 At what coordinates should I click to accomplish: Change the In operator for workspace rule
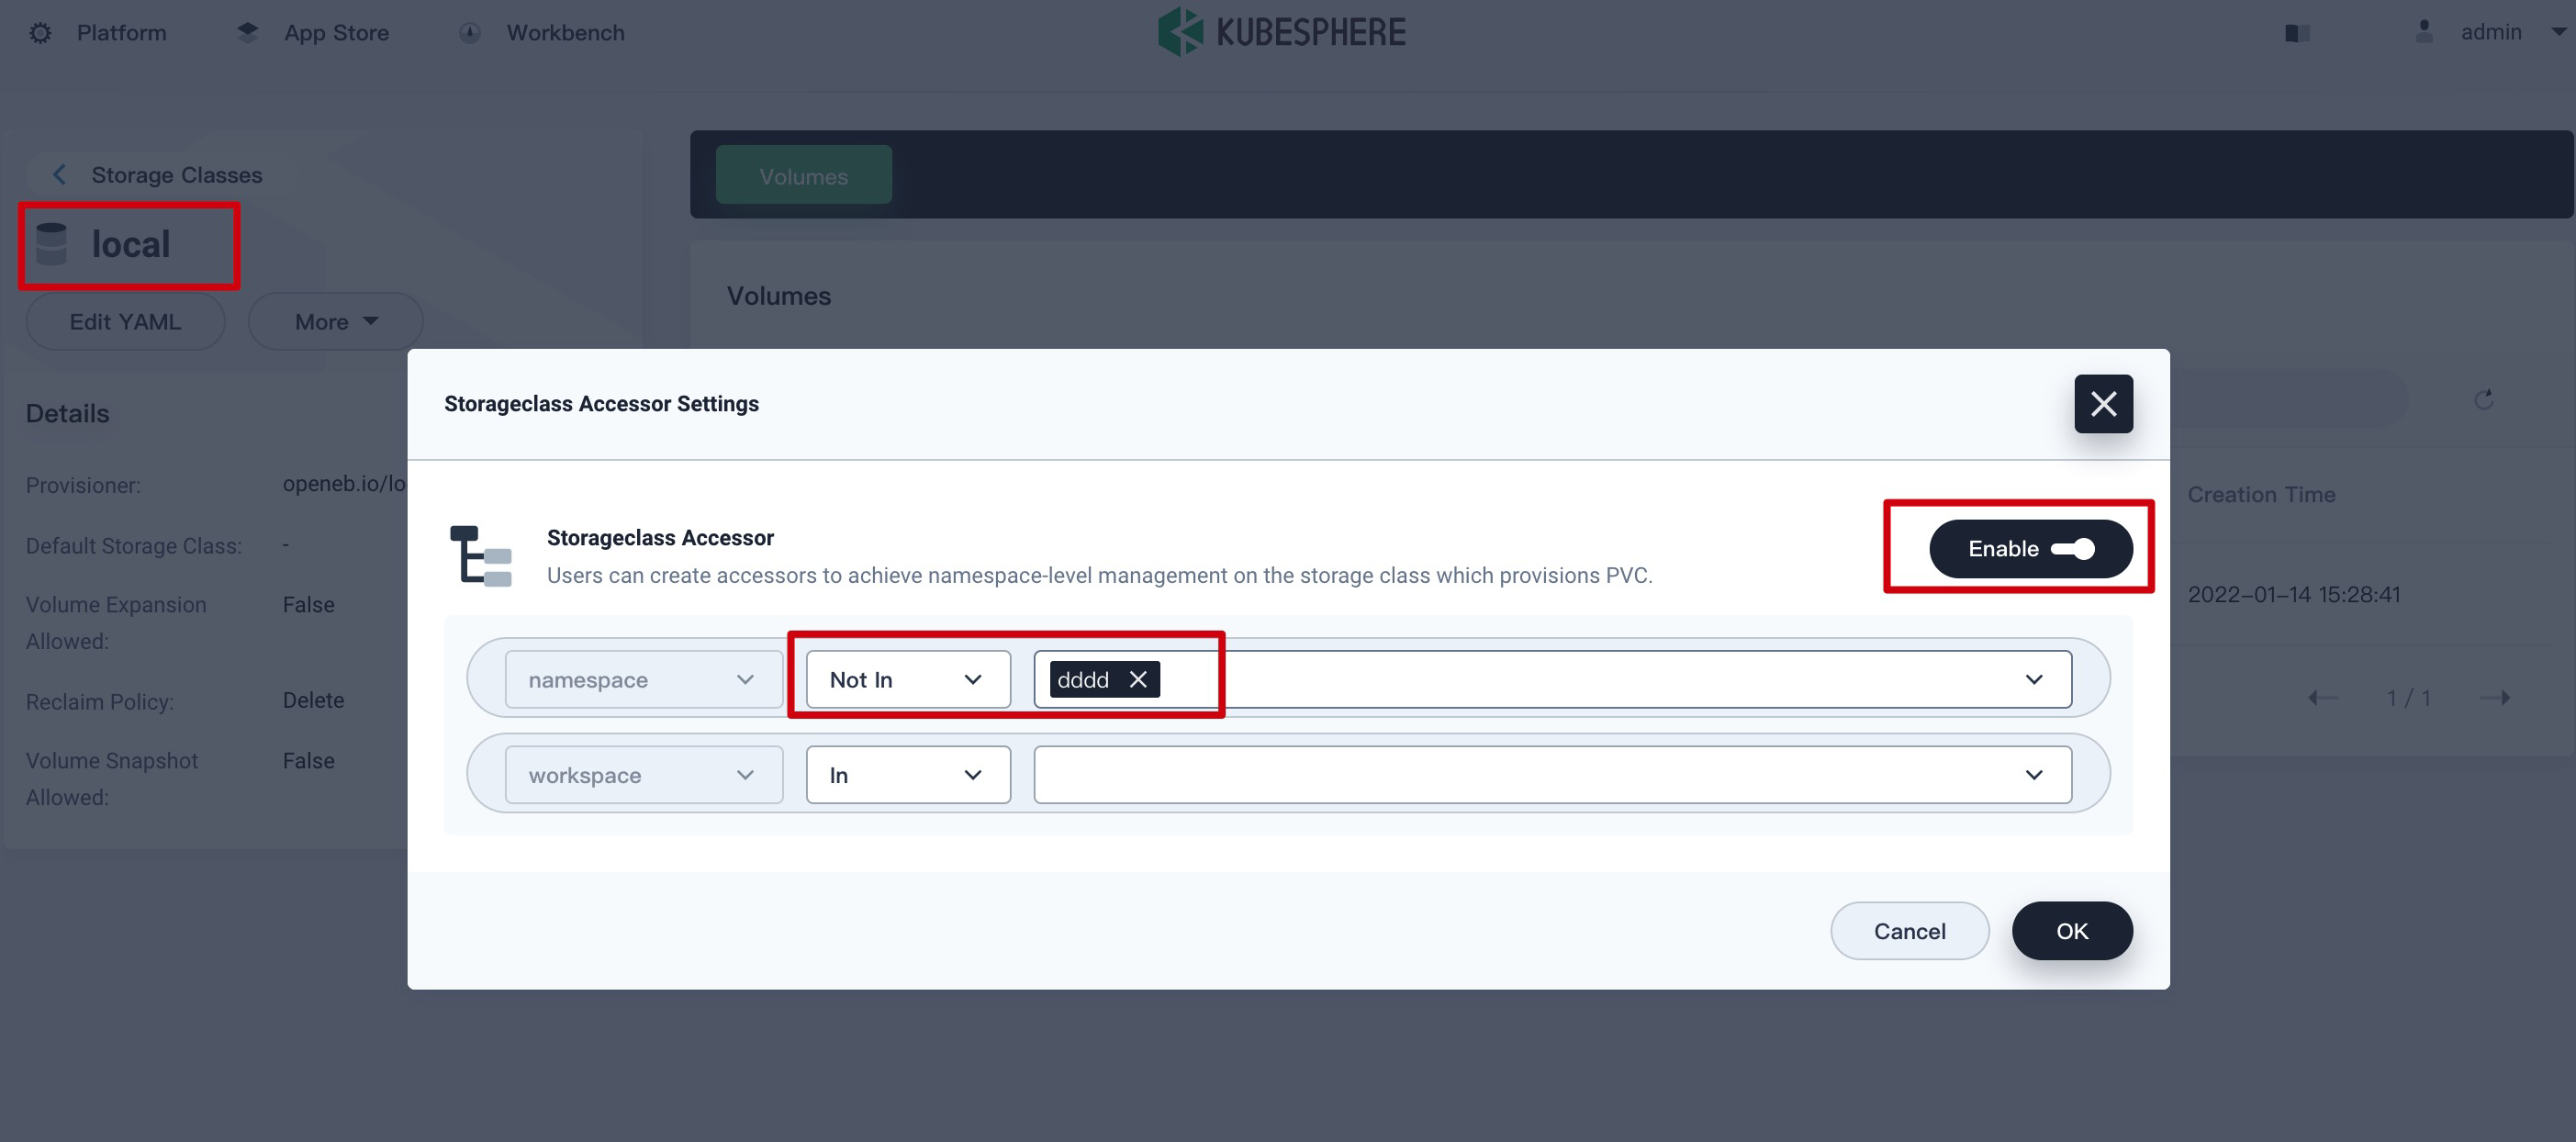coord(906,774)
